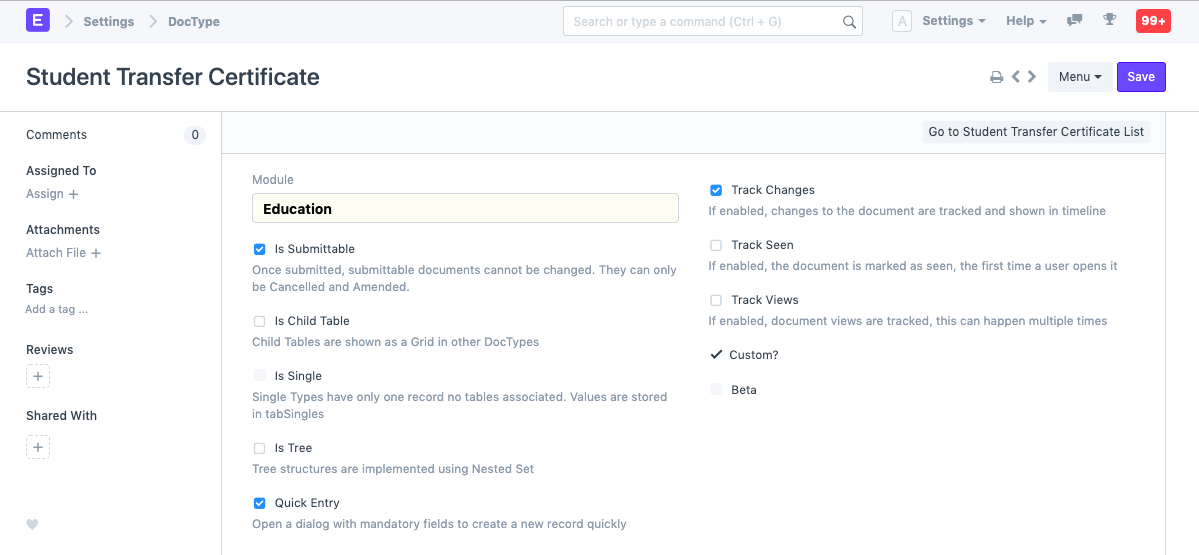
Task: Add a review with plus box
Action: [38, 377]
